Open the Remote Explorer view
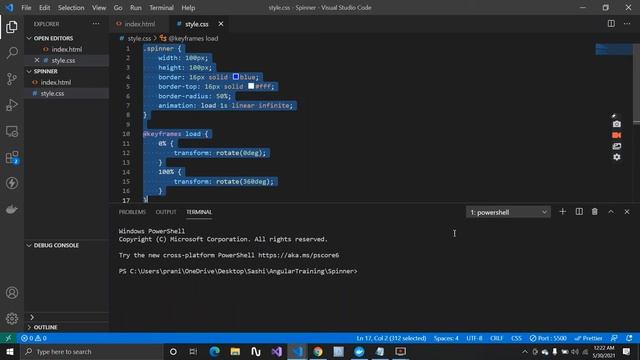The image size is (640, 360). 12,131
